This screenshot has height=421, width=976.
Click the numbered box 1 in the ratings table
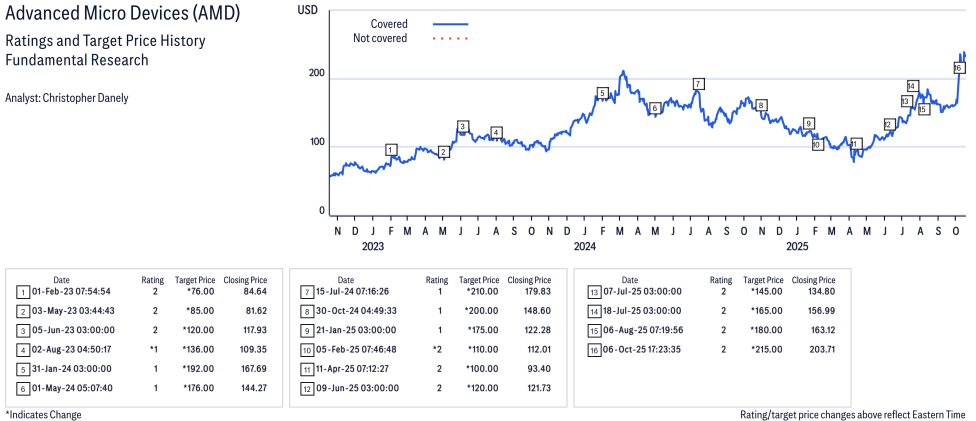point(22,292)
